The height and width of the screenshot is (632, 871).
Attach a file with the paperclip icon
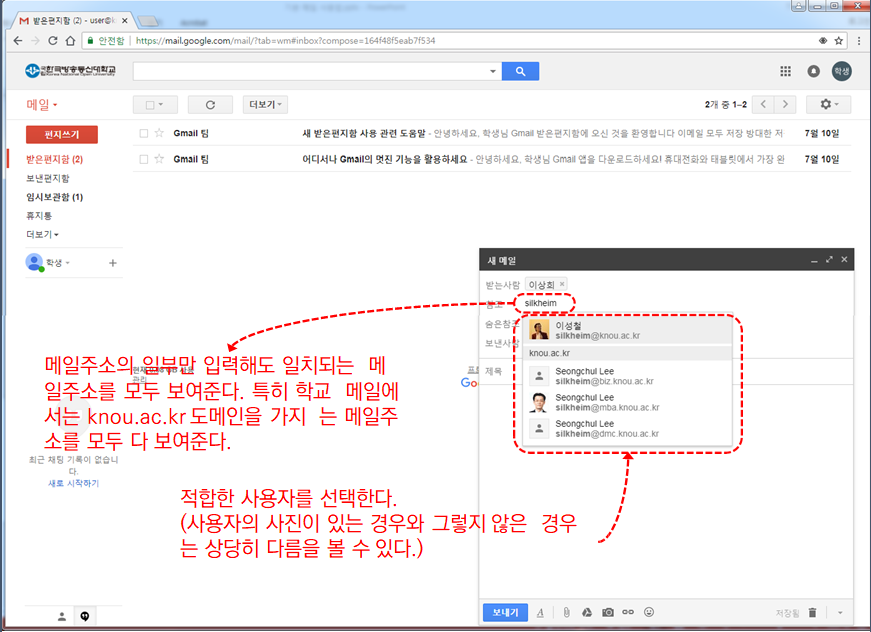[566, 612]
